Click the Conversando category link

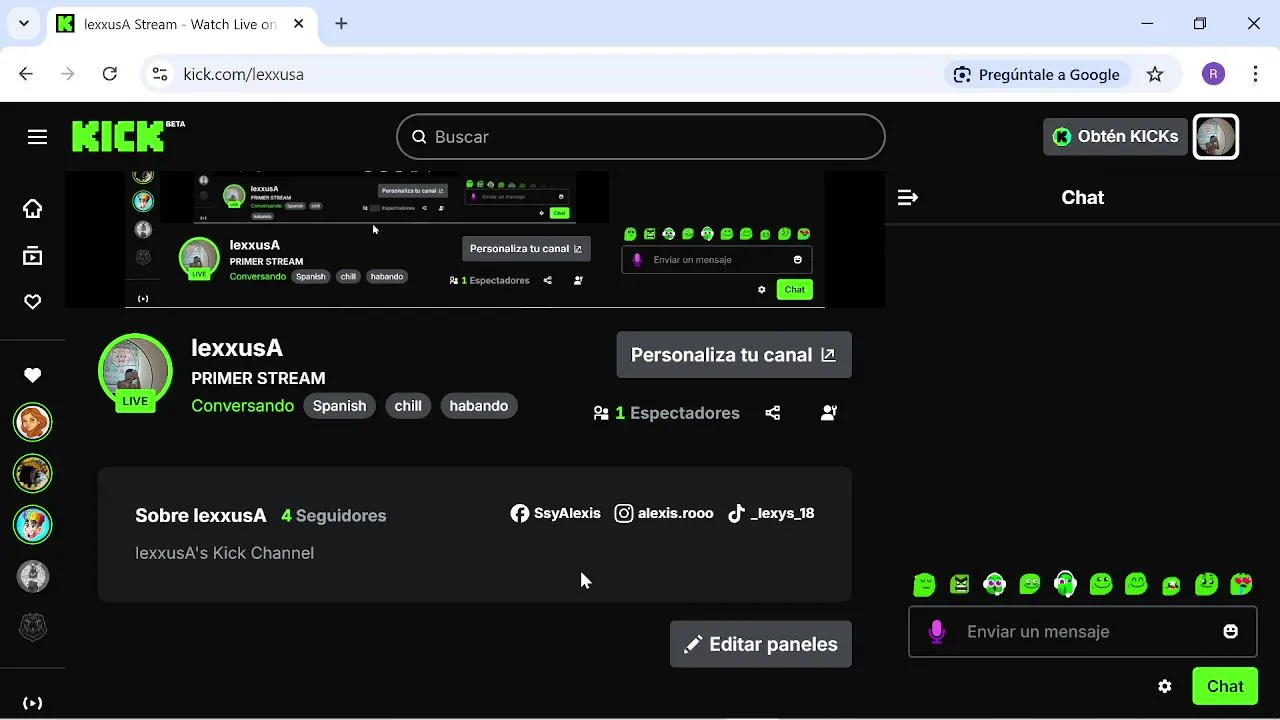(243, 406)
